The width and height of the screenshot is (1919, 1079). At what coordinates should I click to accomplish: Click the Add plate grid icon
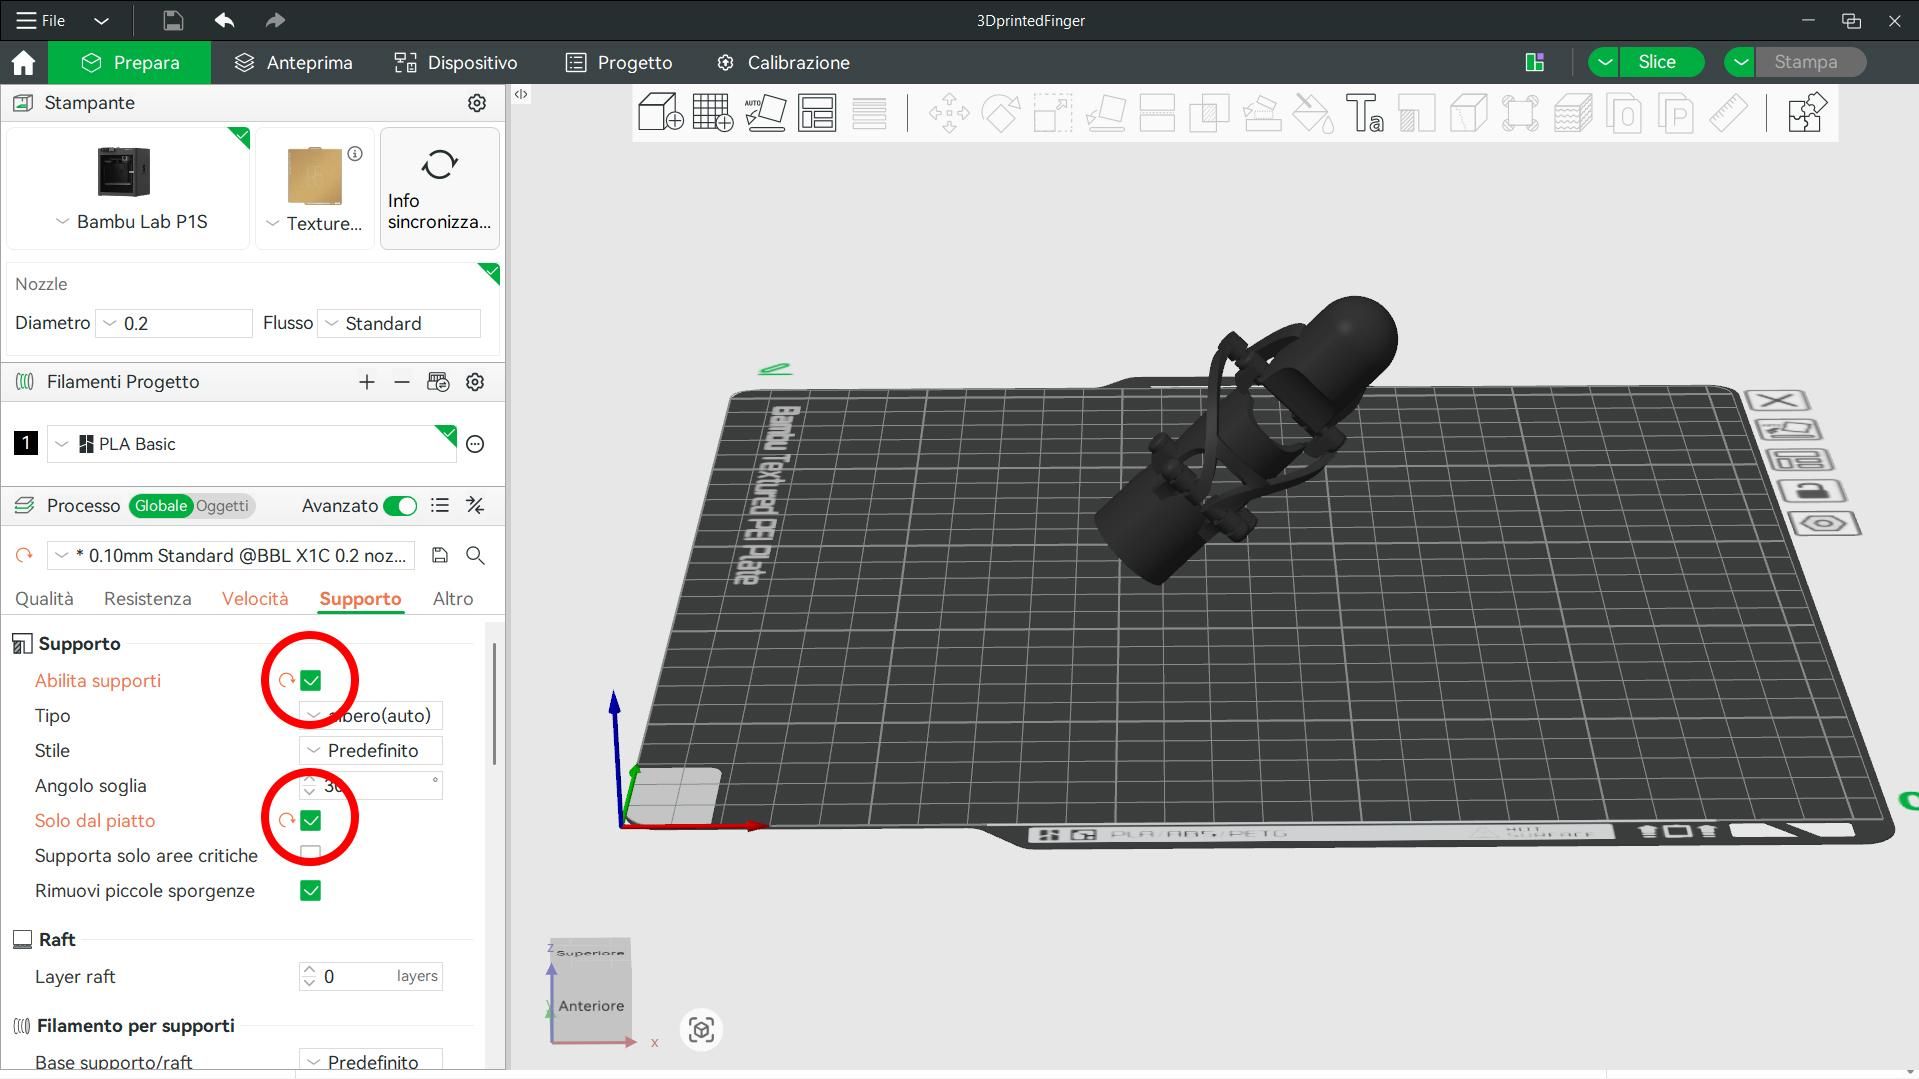(713, 112)
